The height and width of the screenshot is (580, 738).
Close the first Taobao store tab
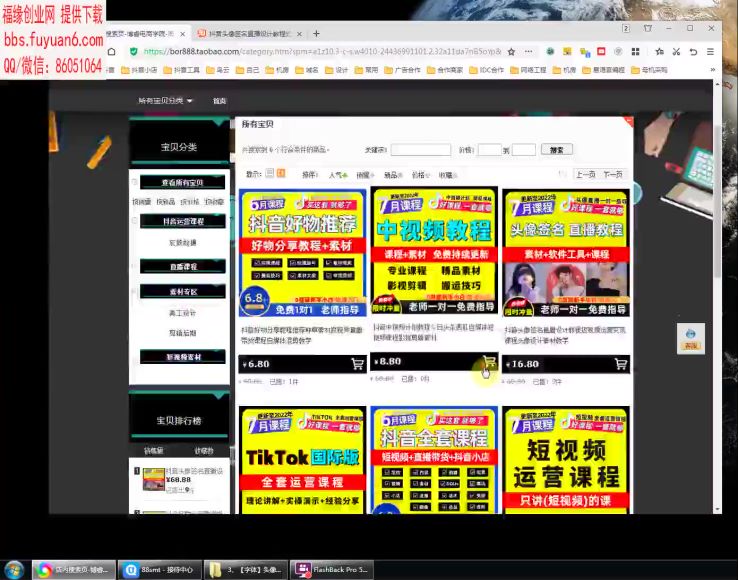(183, 34)
